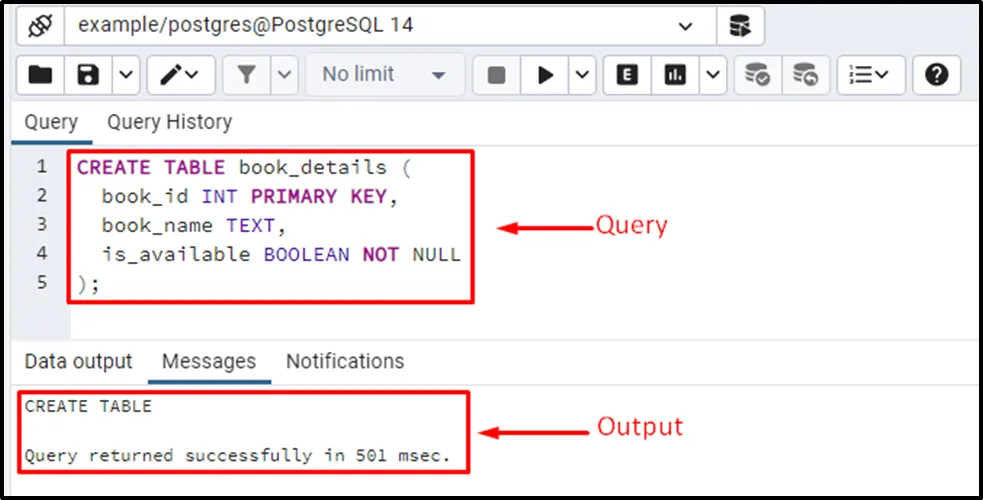Click the Explain (E) button
The image size is (983, 500).
627,75
